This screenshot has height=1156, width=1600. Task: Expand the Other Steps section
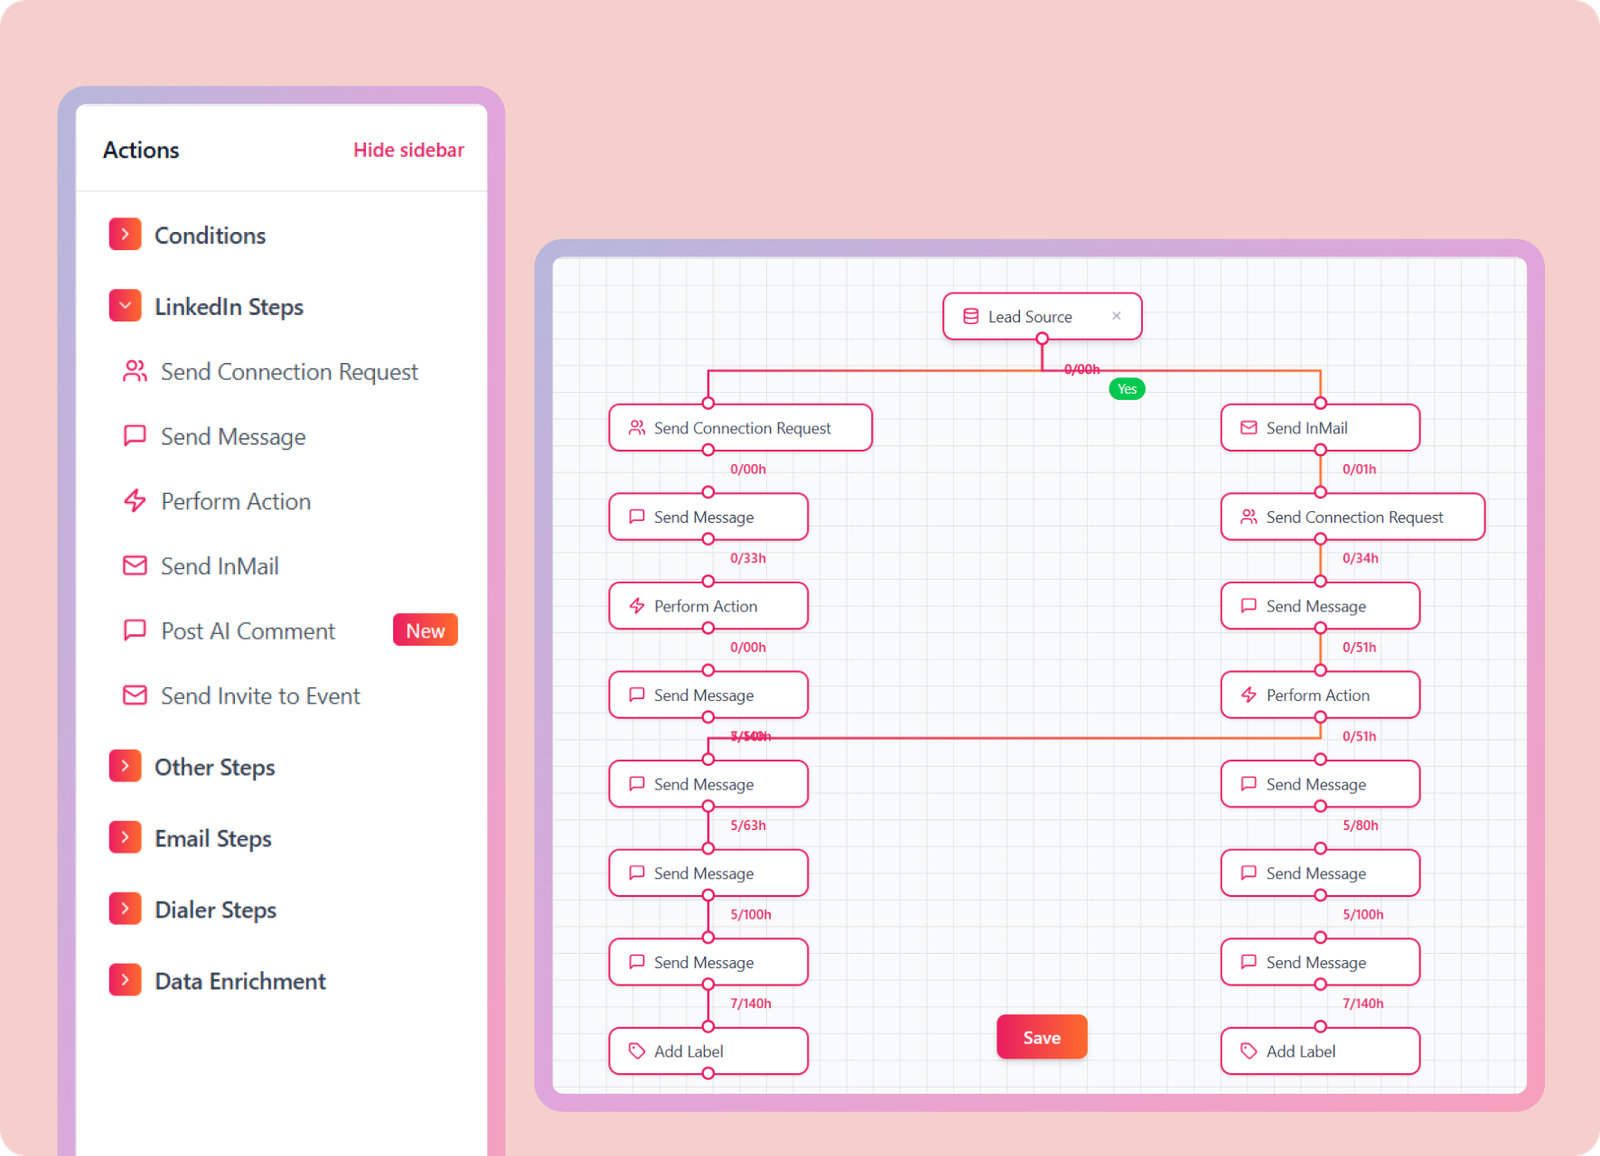(x=125, y=766)
